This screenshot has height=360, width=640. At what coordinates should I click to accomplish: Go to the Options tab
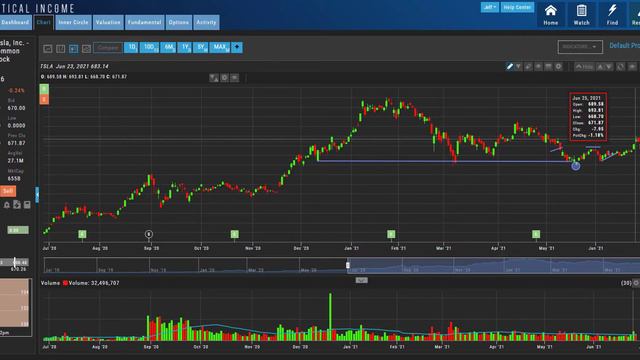(179, 22)
